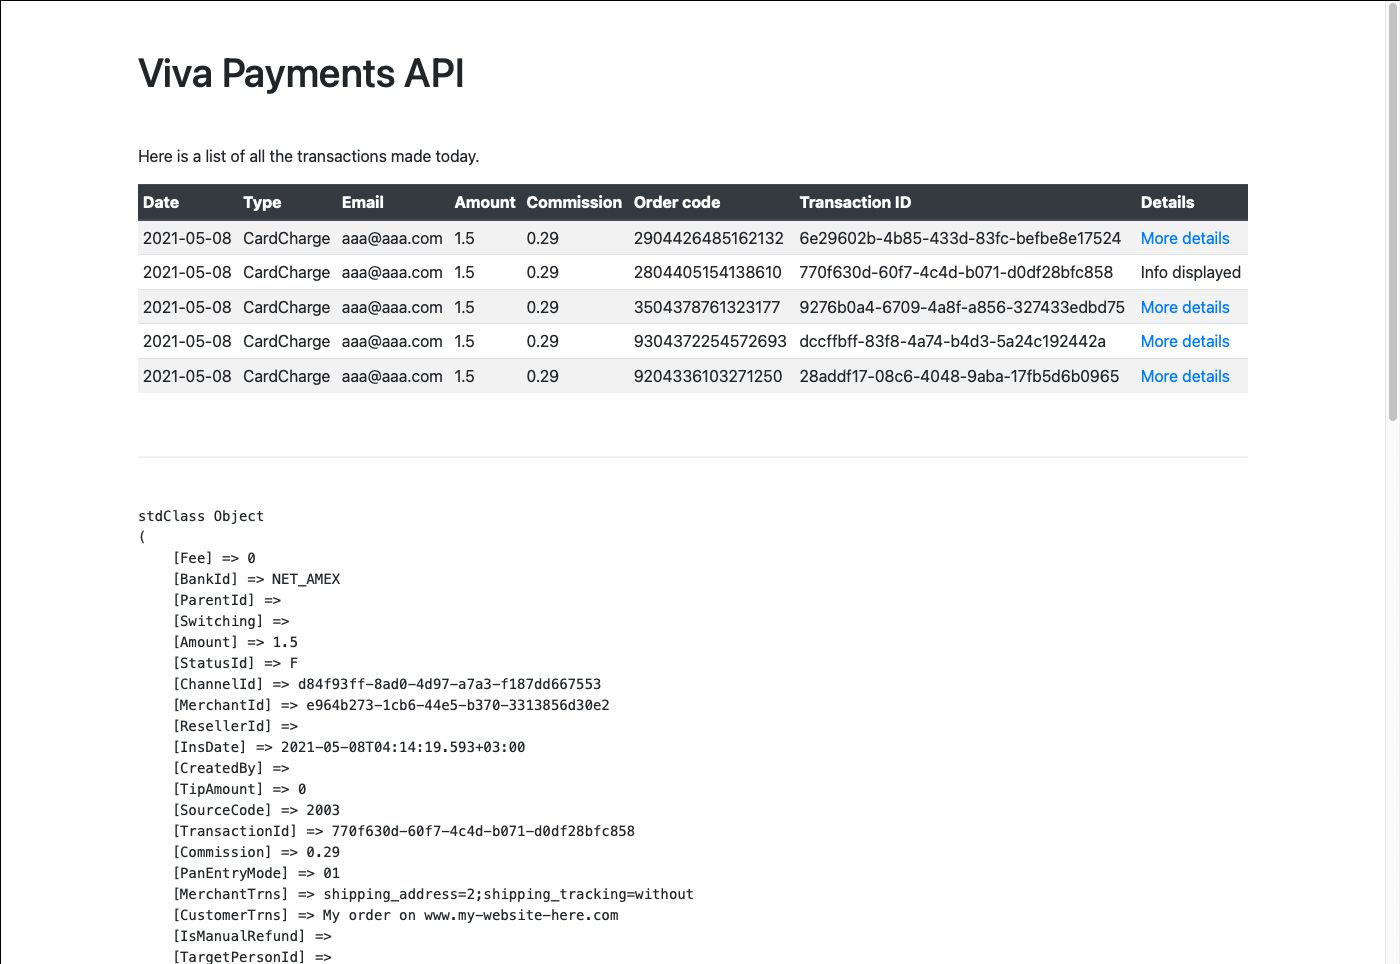Click the ChannelId value in the object dump
1400x964 pixels.
click(x=449, y=684)
